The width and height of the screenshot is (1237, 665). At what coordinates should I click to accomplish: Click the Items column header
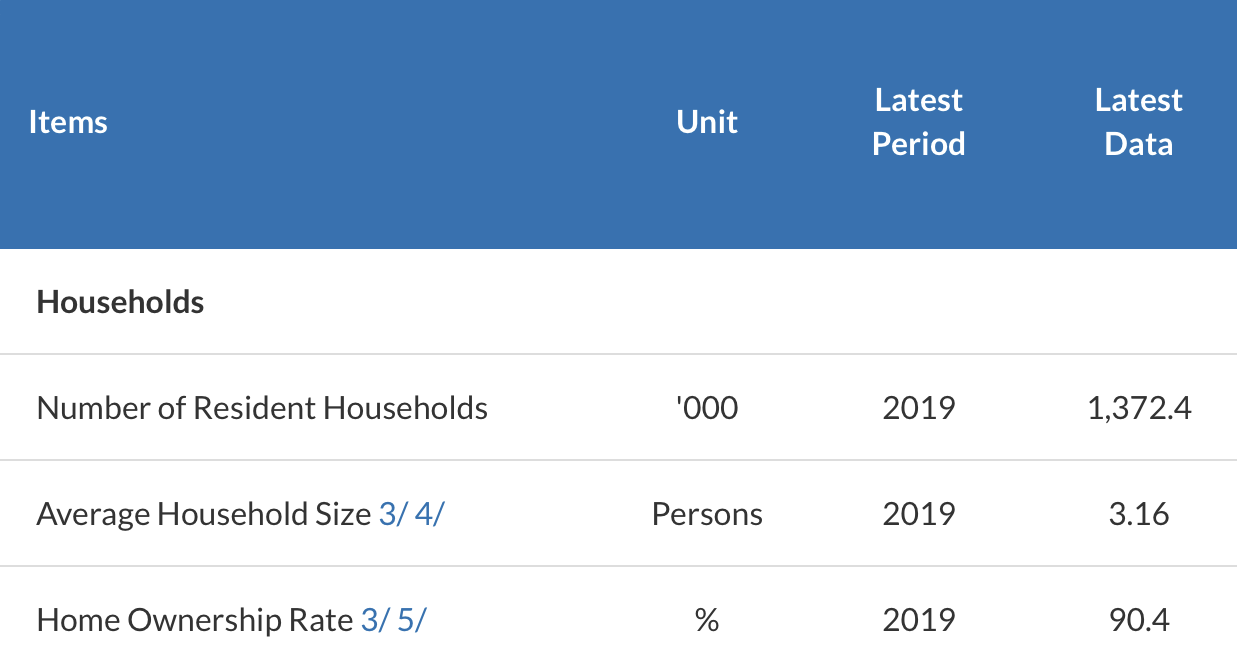pyautogui.click(x=68, y=122)
